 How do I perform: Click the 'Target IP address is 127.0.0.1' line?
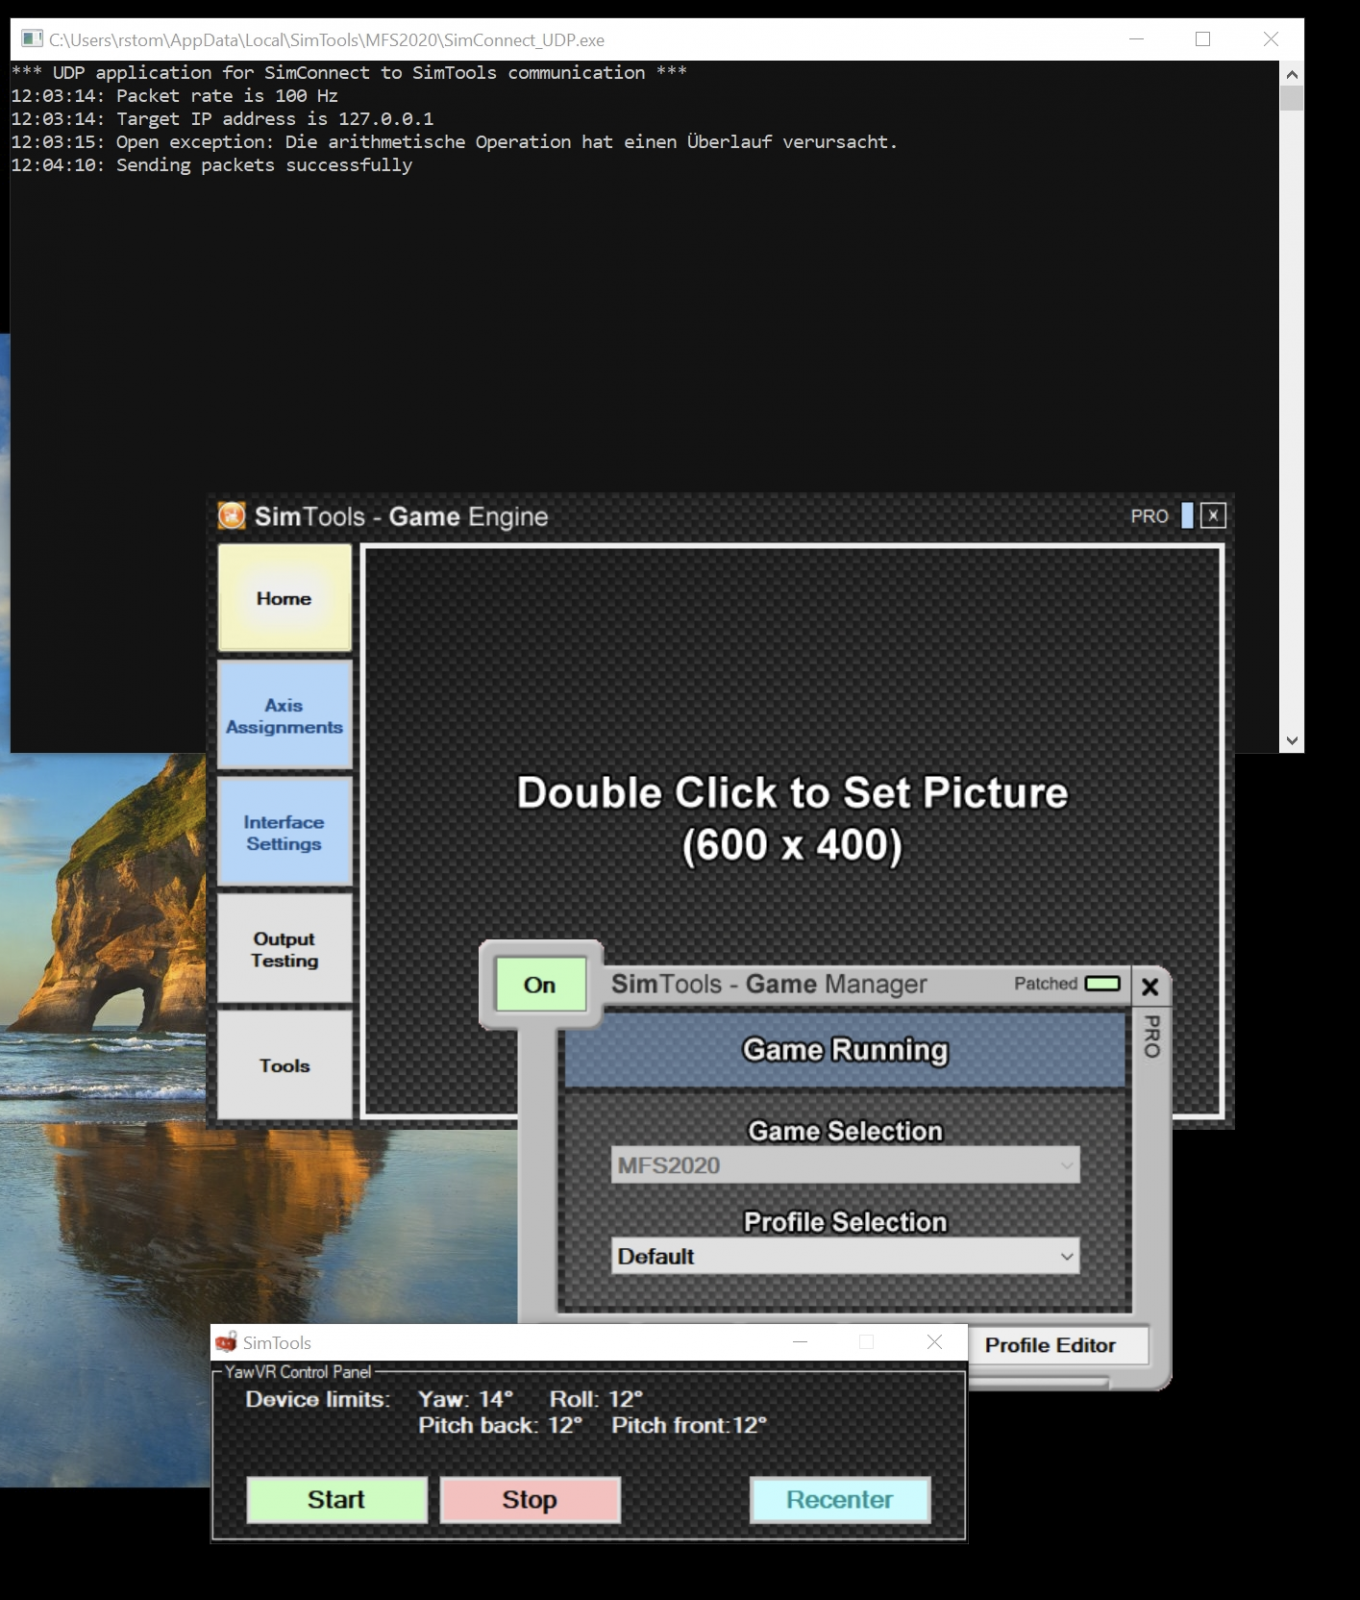tap(223, 119)
